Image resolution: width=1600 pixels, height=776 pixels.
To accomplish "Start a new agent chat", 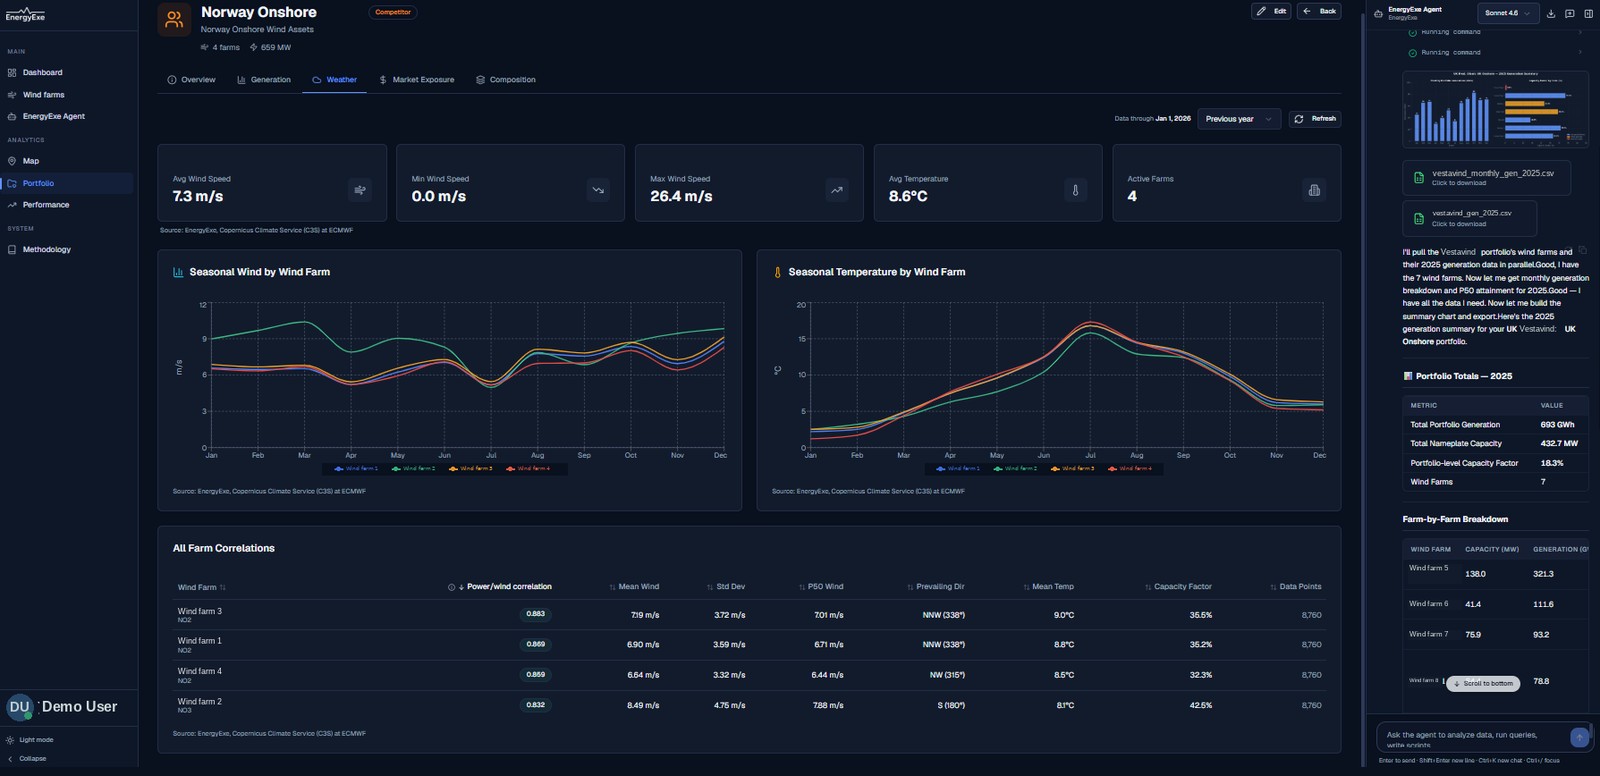I will (1569, 13).
